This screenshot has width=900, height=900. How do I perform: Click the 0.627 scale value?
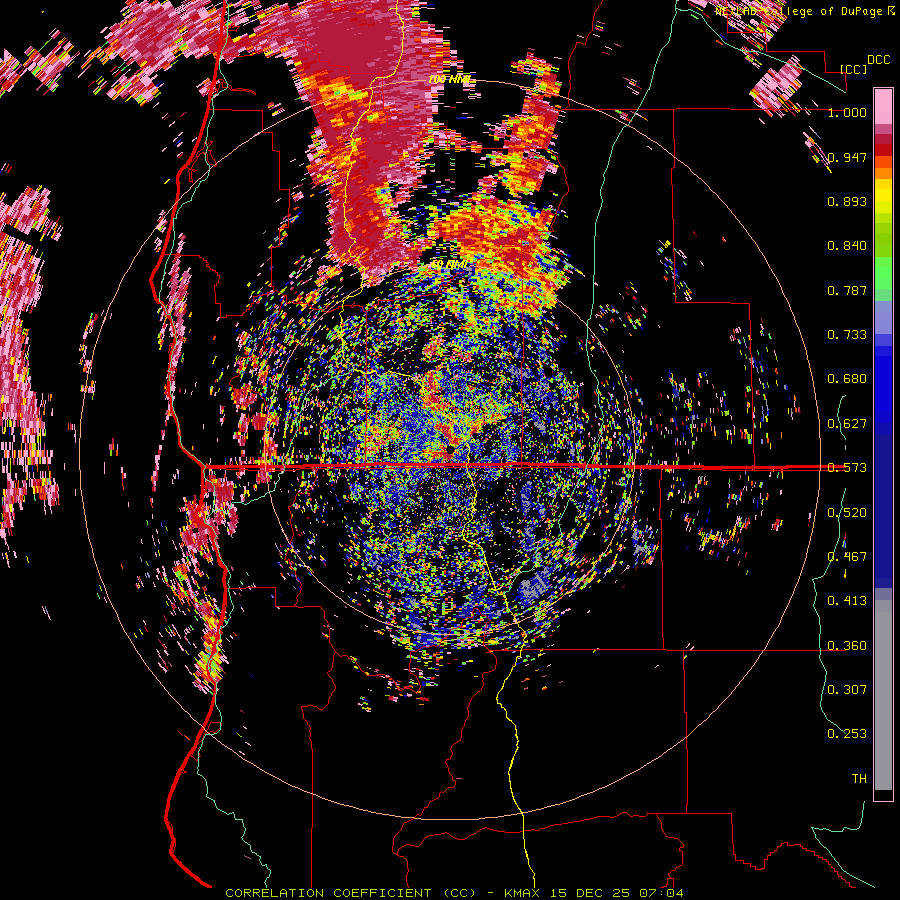click(847, 424)
